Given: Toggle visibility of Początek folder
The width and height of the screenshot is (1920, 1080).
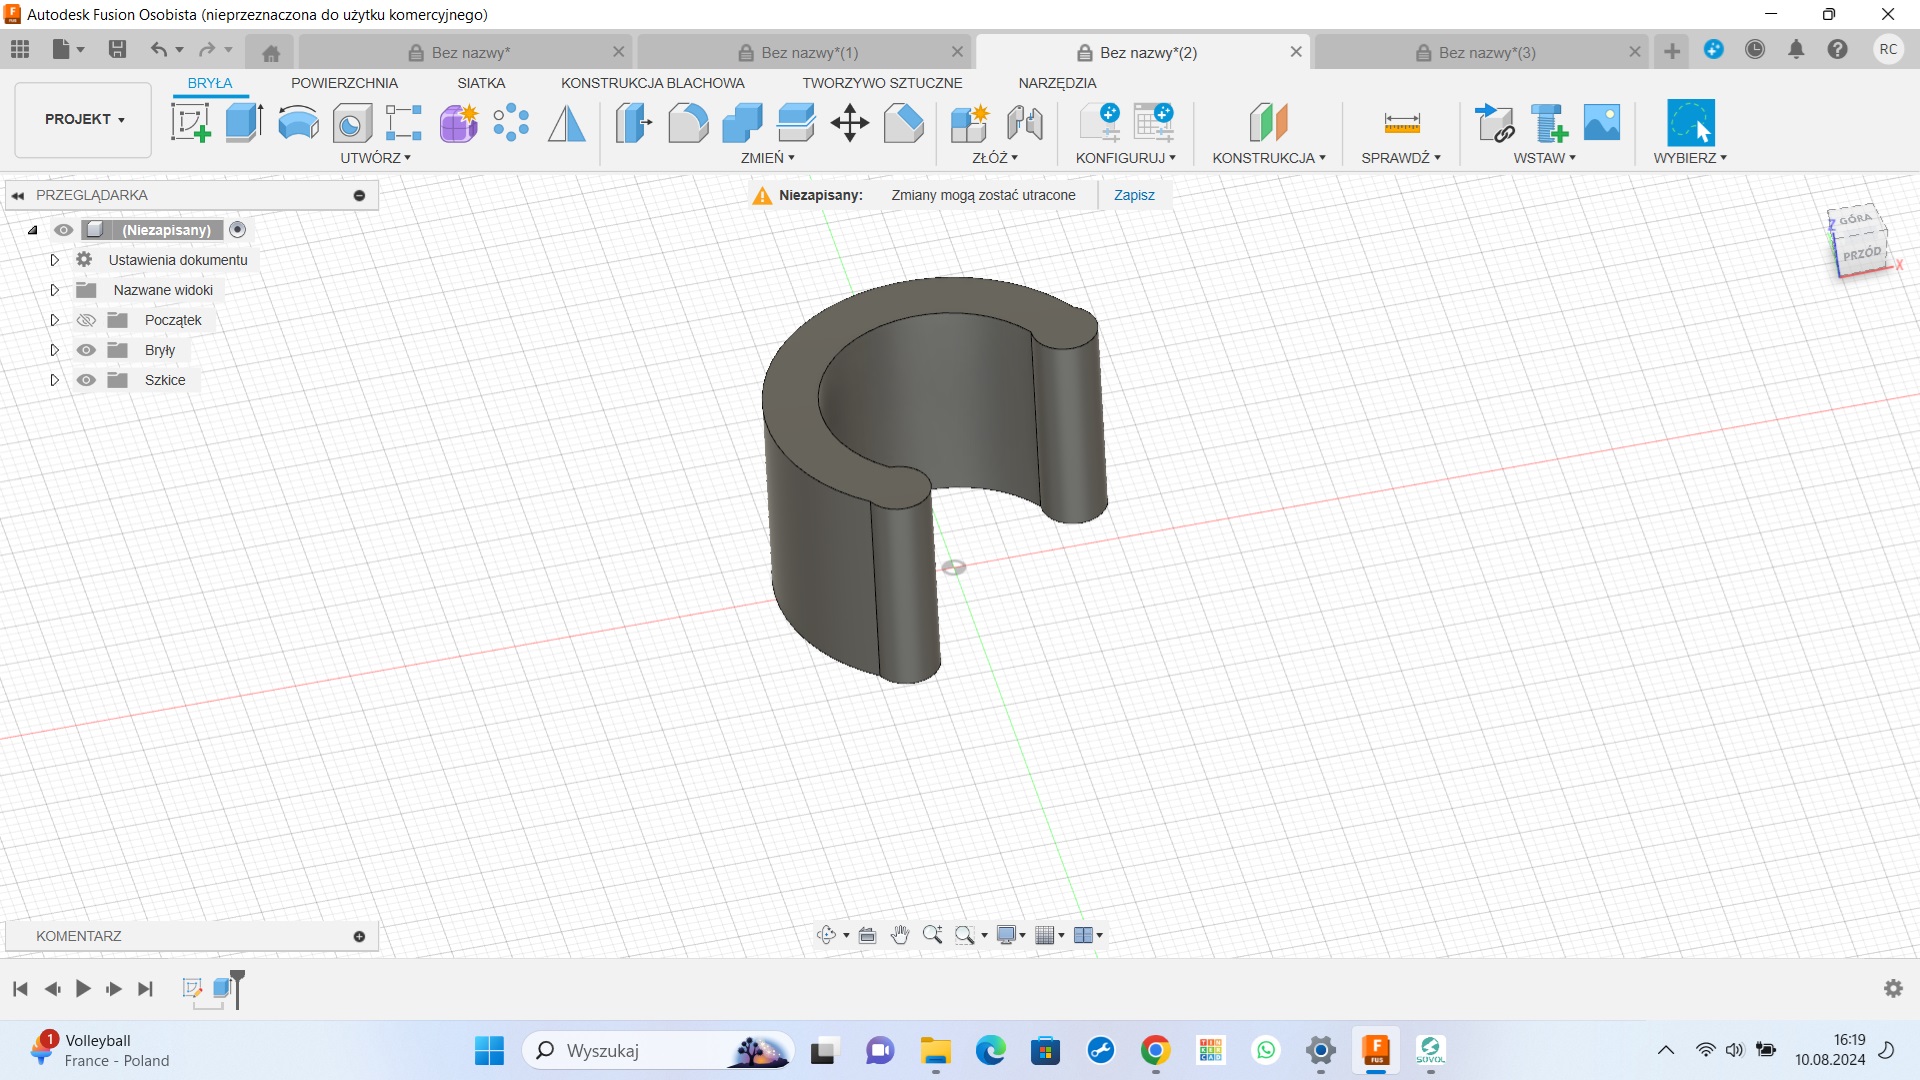Looking at the screenshot, I should (x=87, y=320).
